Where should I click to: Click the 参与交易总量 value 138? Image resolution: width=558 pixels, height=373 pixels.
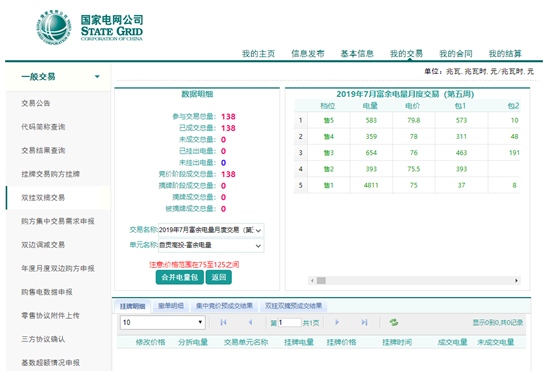[x=228, y=117]
